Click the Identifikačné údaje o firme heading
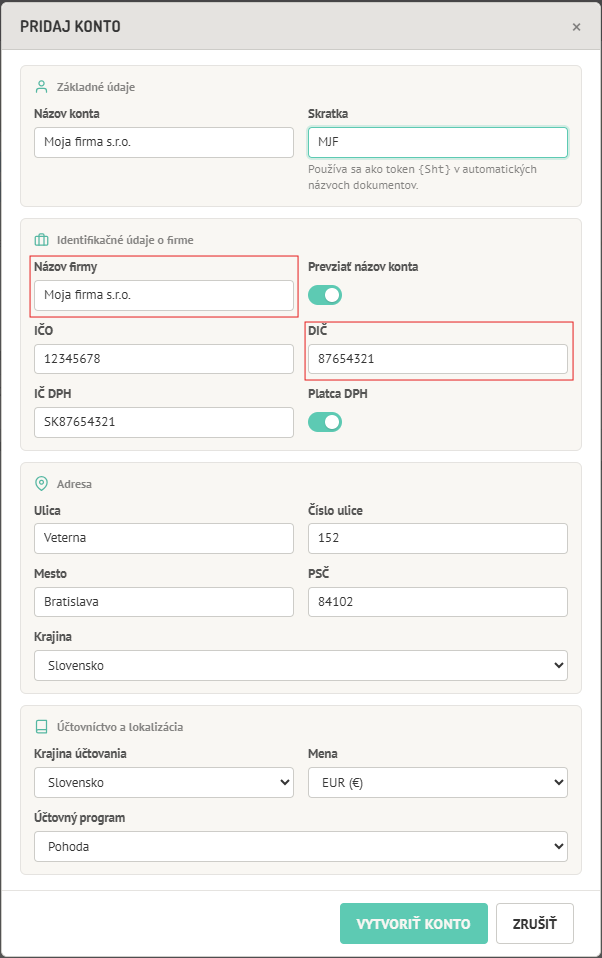Viewport: 602px width, 958px height. (125, 240)
